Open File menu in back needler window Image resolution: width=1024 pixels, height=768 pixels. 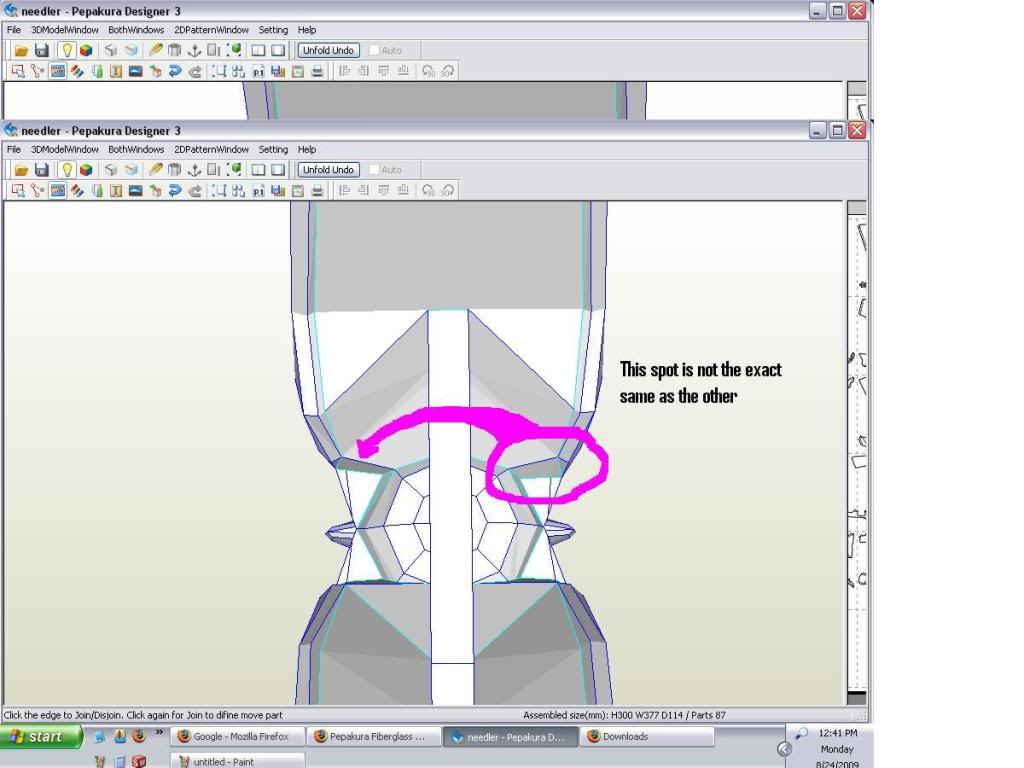[x=14, y=30]
